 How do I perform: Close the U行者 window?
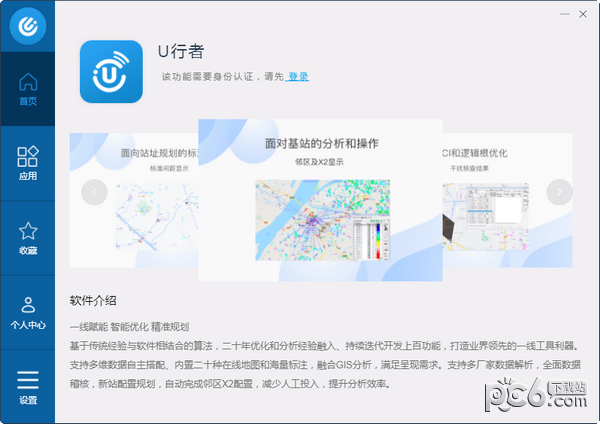pyautogui.click(x=583, y=14)
